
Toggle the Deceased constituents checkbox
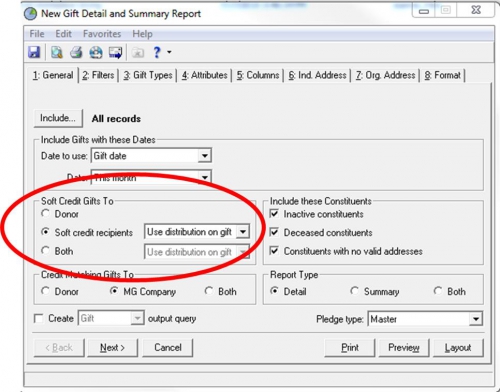[x=274, y=232]
